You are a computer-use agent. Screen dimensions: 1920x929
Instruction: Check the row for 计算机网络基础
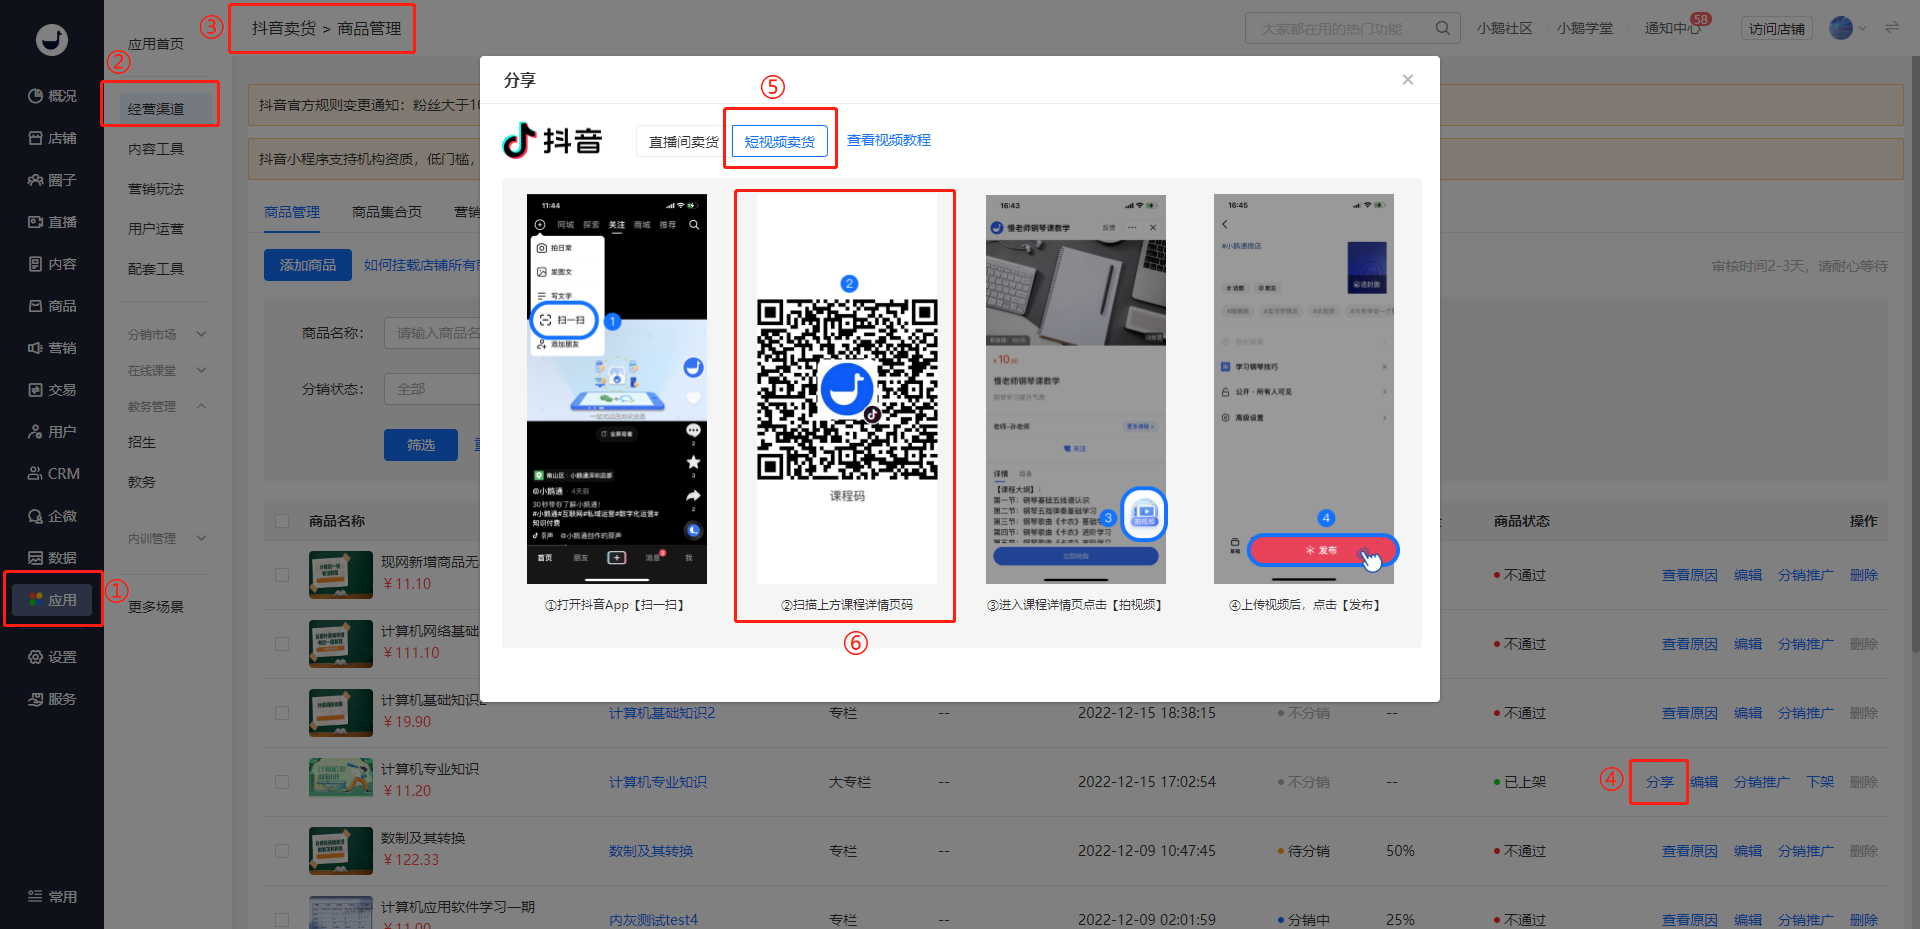(x=282, y=644)
